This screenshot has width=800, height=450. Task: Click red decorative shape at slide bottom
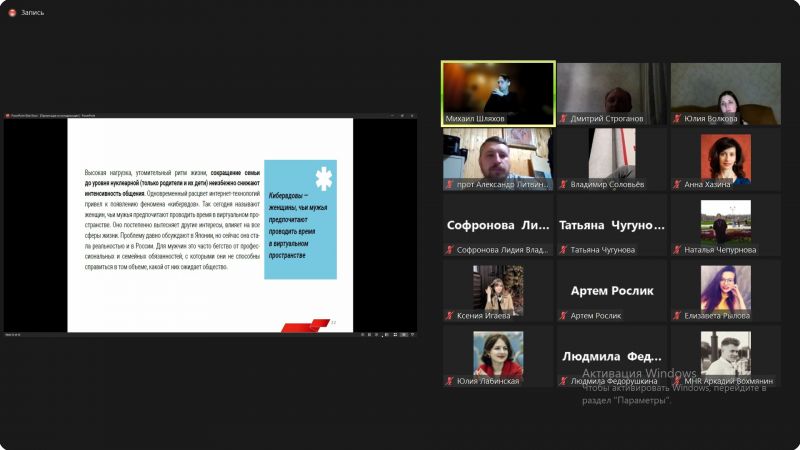pyautogui.click(x=306, y=326)
